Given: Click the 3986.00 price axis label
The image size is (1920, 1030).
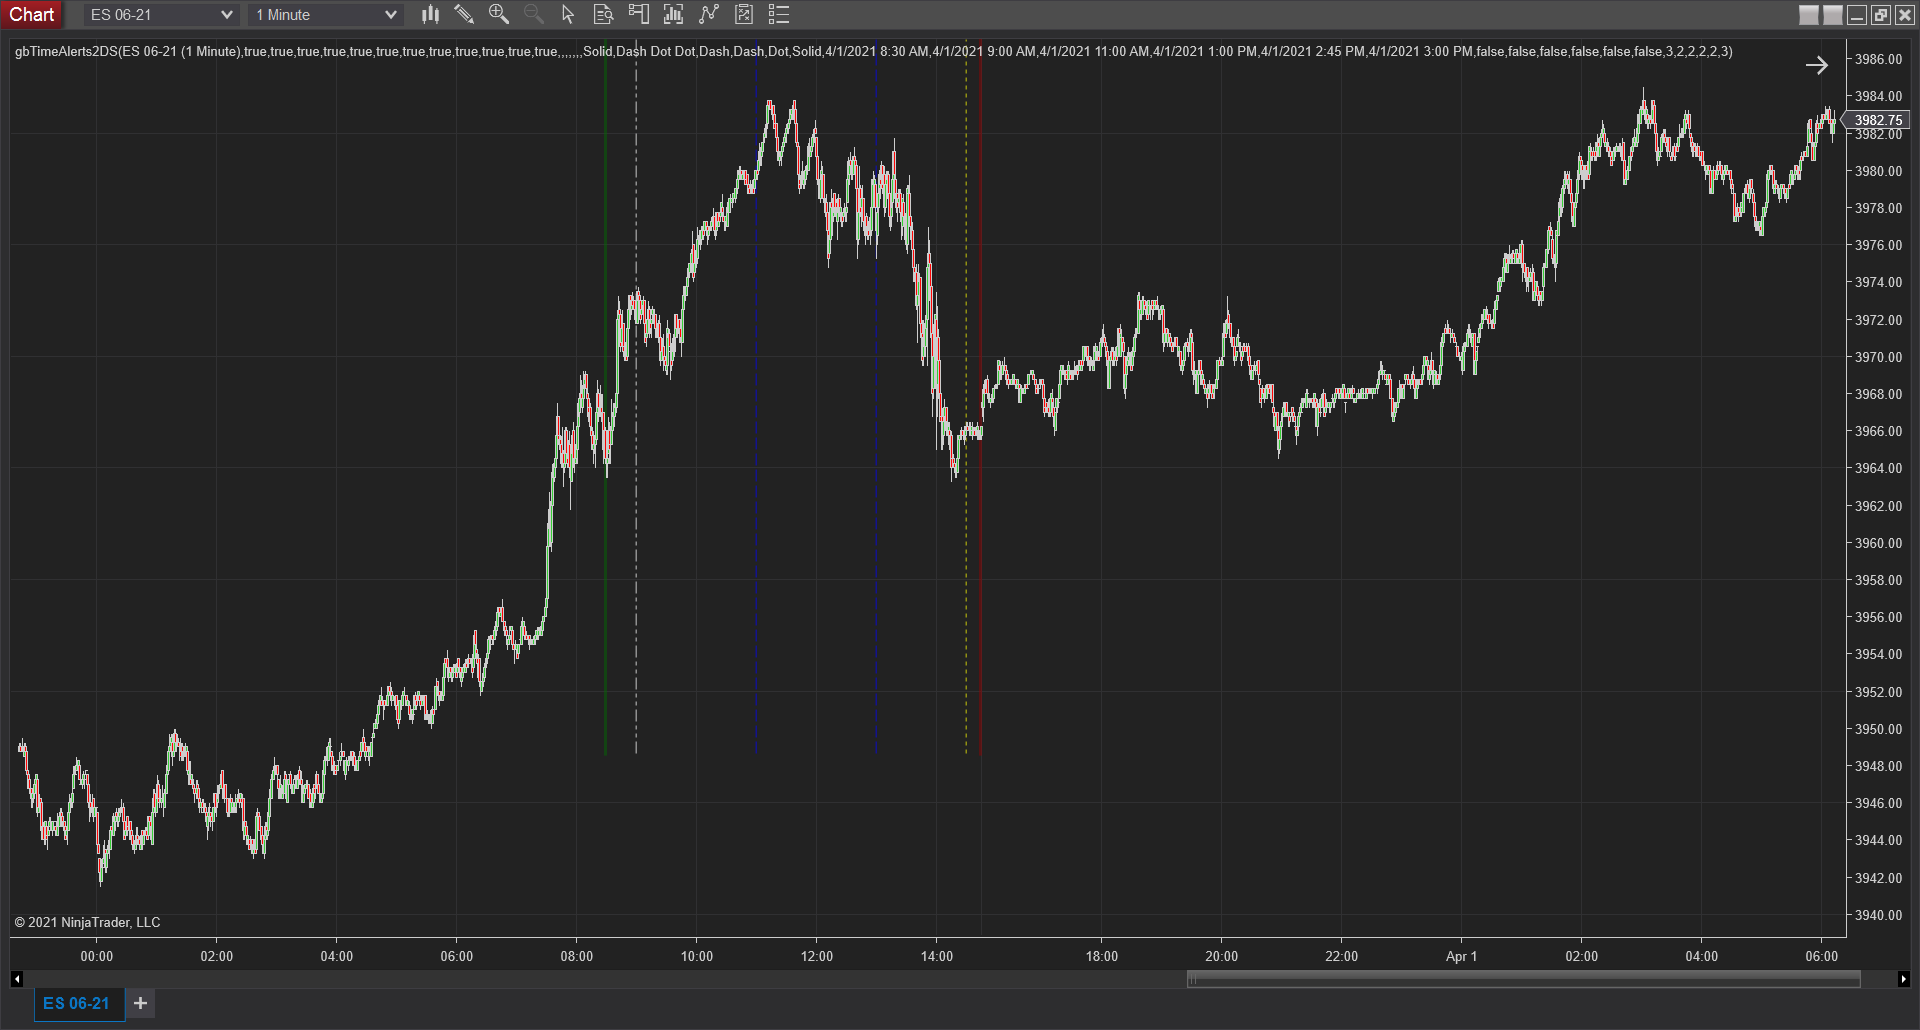Looking at the screenshot, I should coord(1878,59).
